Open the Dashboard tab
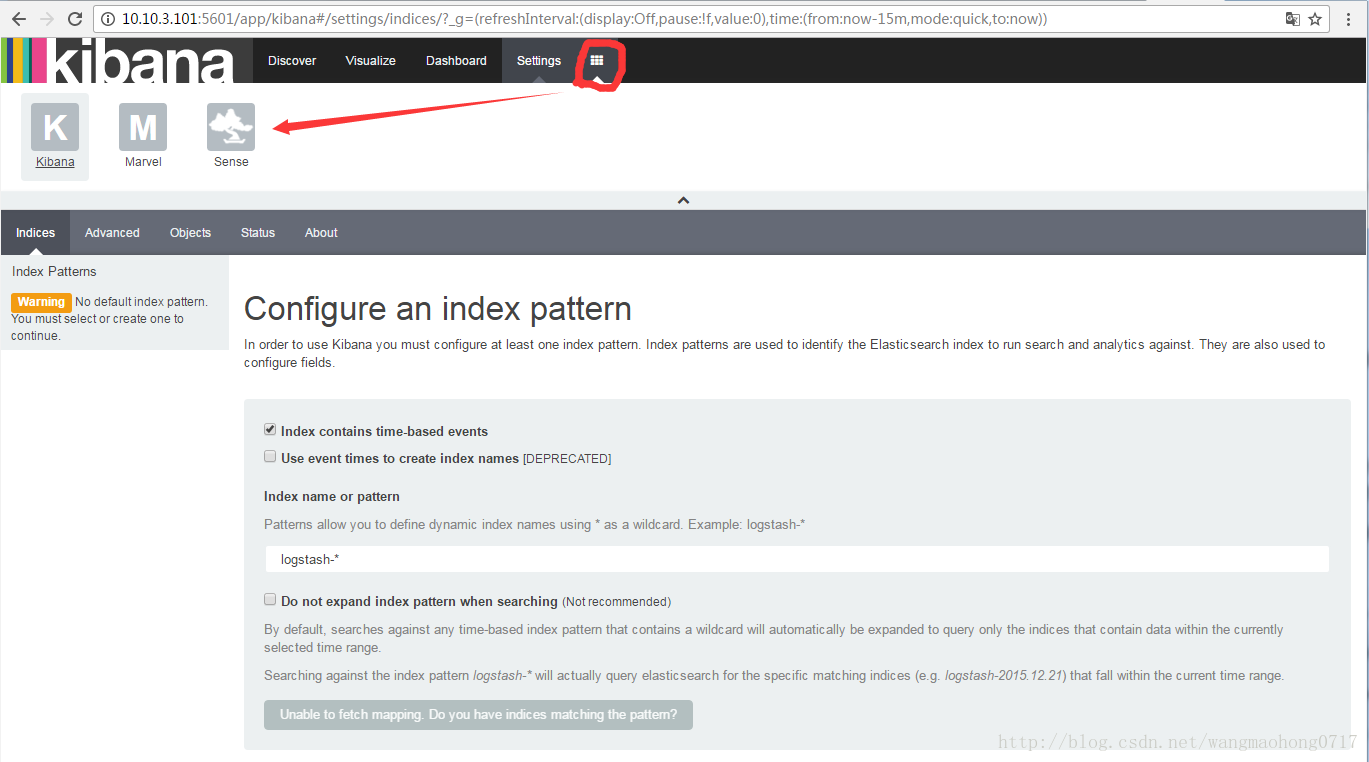 (x=456, y=61)
